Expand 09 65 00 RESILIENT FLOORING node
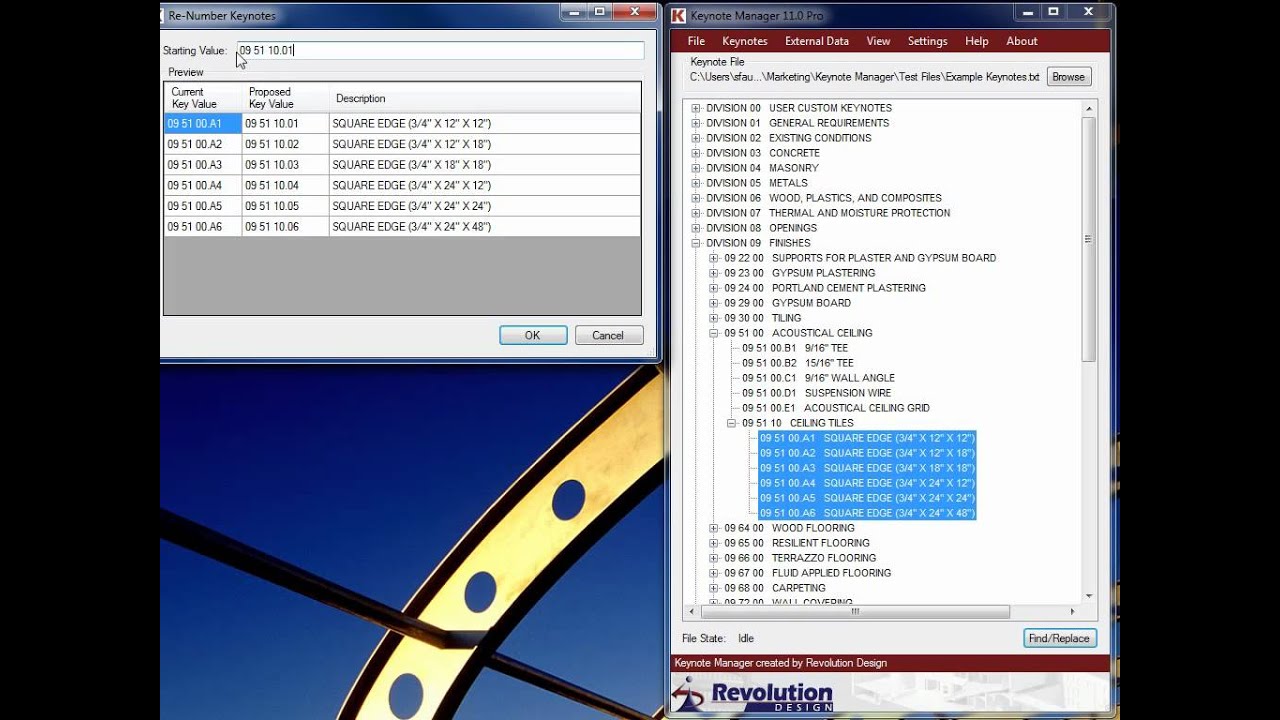This screenshot has height=720, width=1280. [714, 543]
